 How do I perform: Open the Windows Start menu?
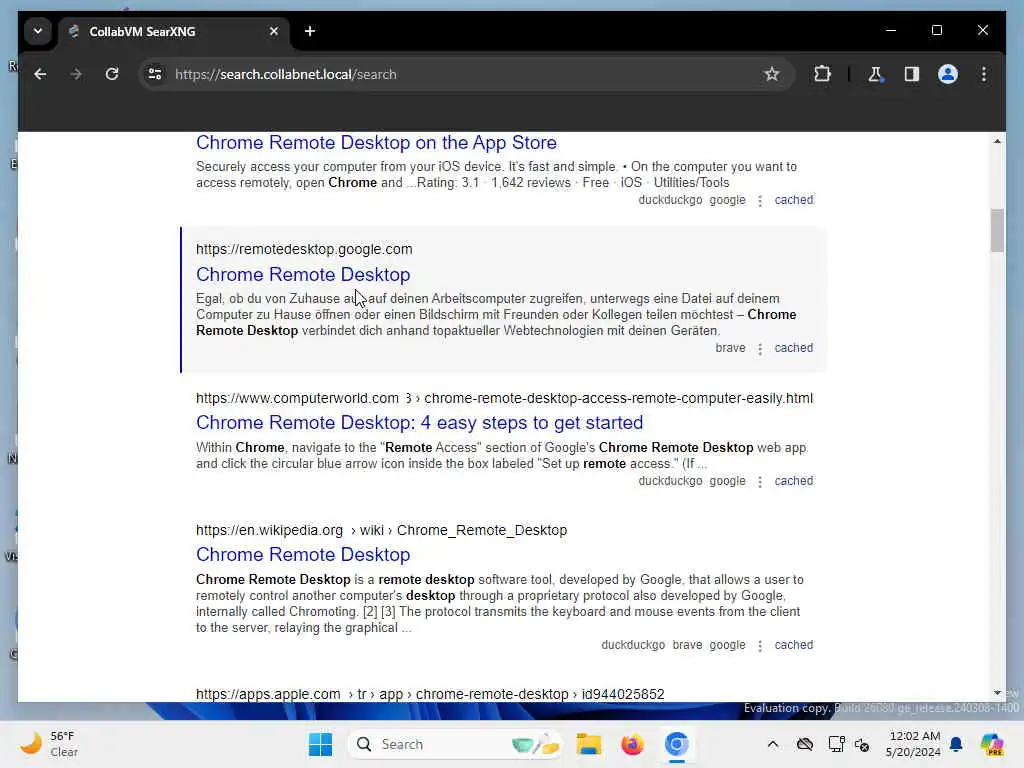(x=320, y=744)
